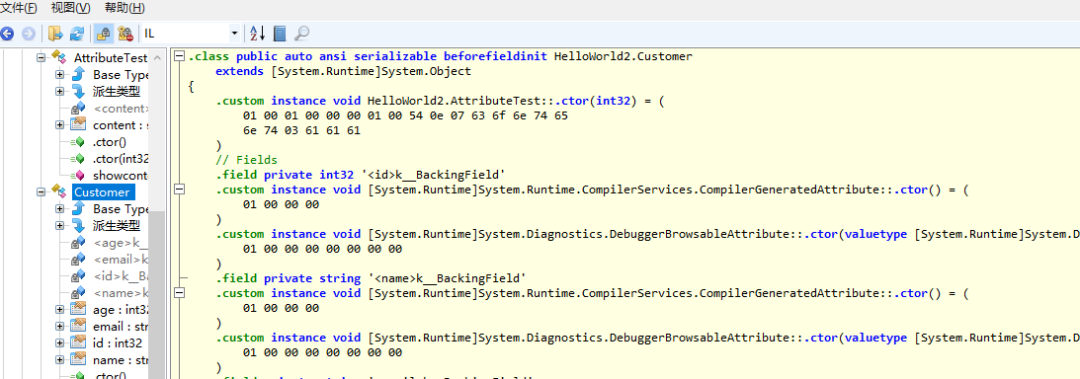This screenshot has height=379, width=1080.
Task: Select the showcont method tree item
Action: pos(120,176)
